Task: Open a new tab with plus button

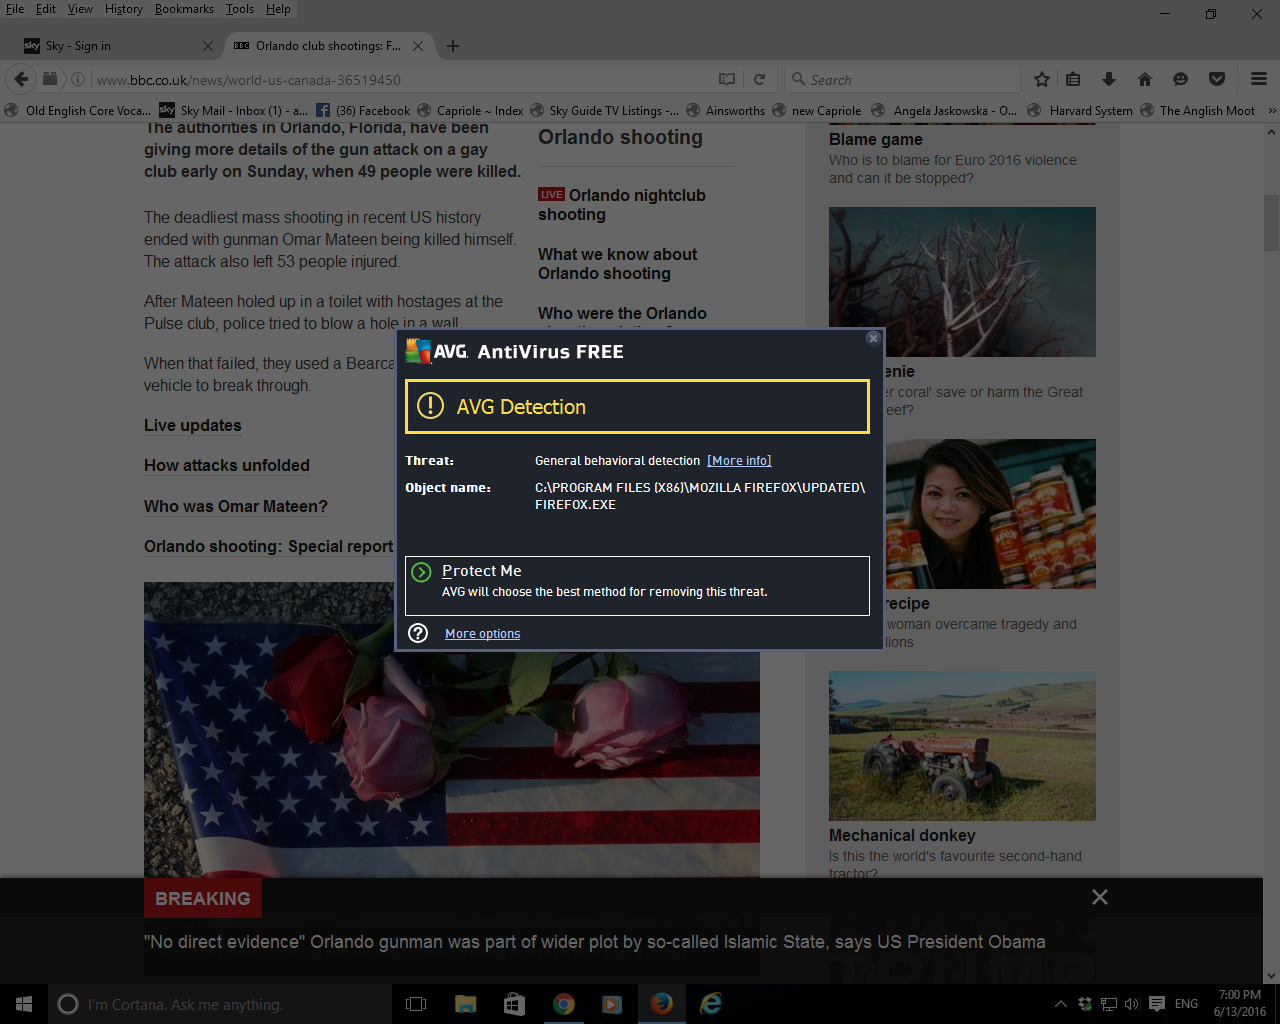Action: tap(453, 46)
